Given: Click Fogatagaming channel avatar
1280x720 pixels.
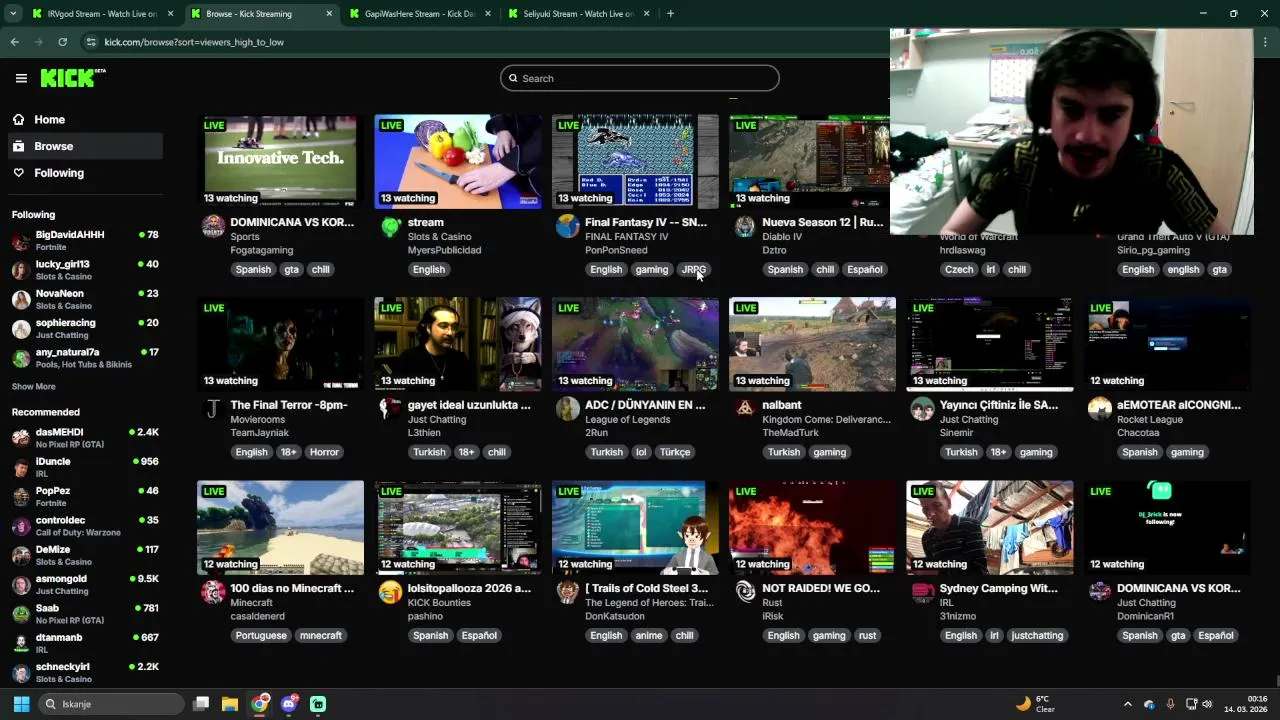Looking at the screenshot, I should [x=213, y=226].
